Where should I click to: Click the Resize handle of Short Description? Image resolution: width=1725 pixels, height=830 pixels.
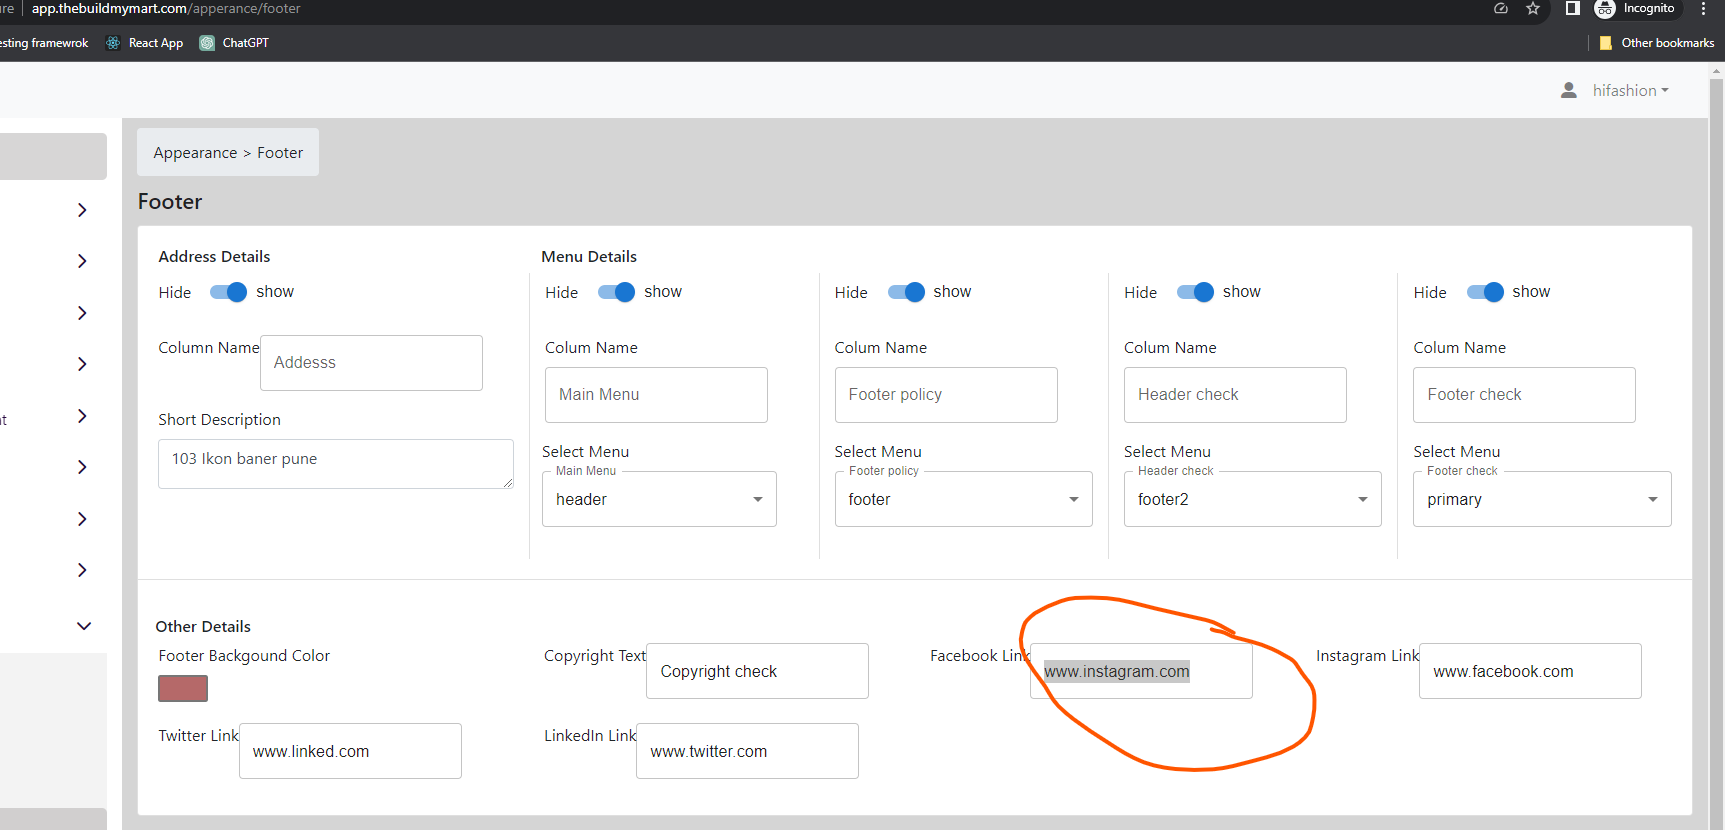tap(508, 483)
